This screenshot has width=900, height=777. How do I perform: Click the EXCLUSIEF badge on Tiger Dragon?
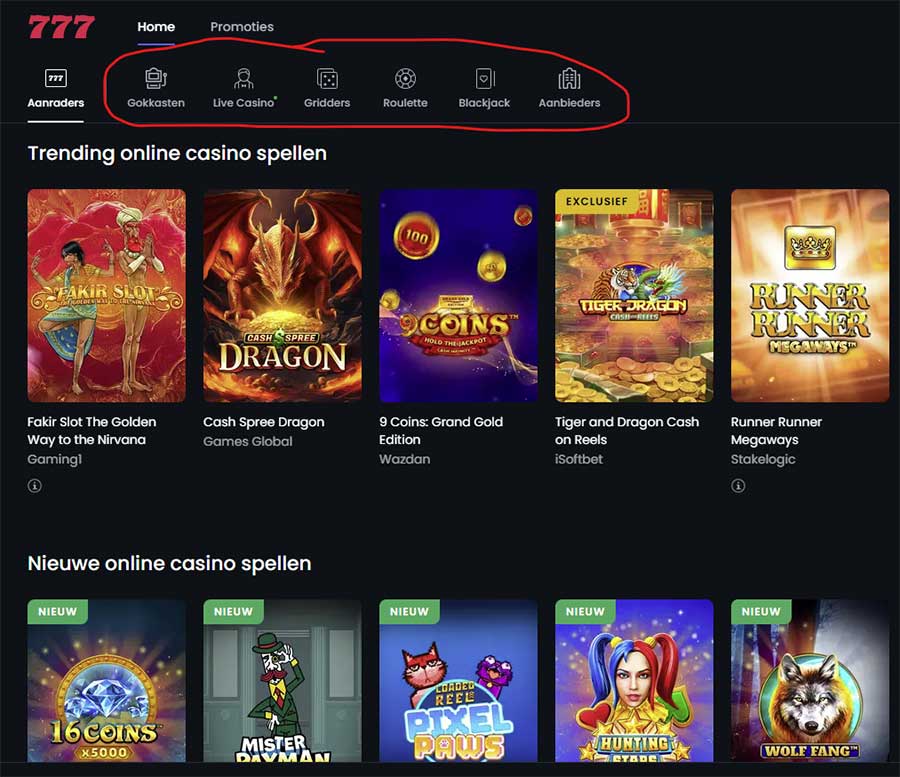point(596,201)
